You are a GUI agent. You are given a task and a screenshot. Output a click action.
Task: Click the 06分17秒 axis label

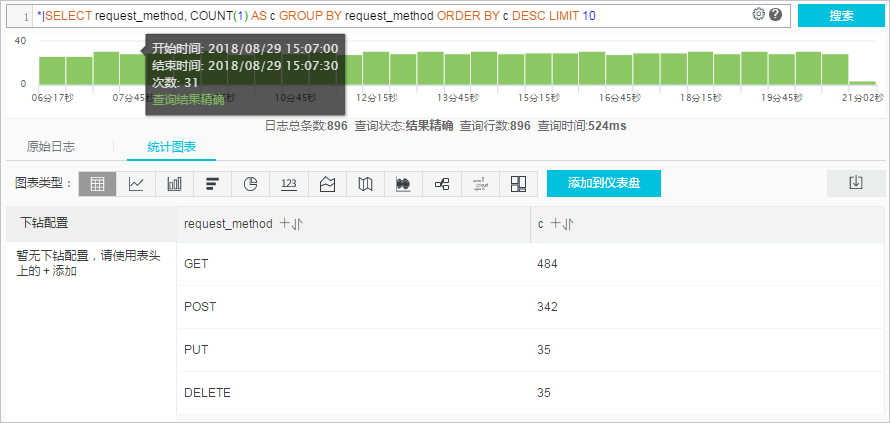(53, 98)
